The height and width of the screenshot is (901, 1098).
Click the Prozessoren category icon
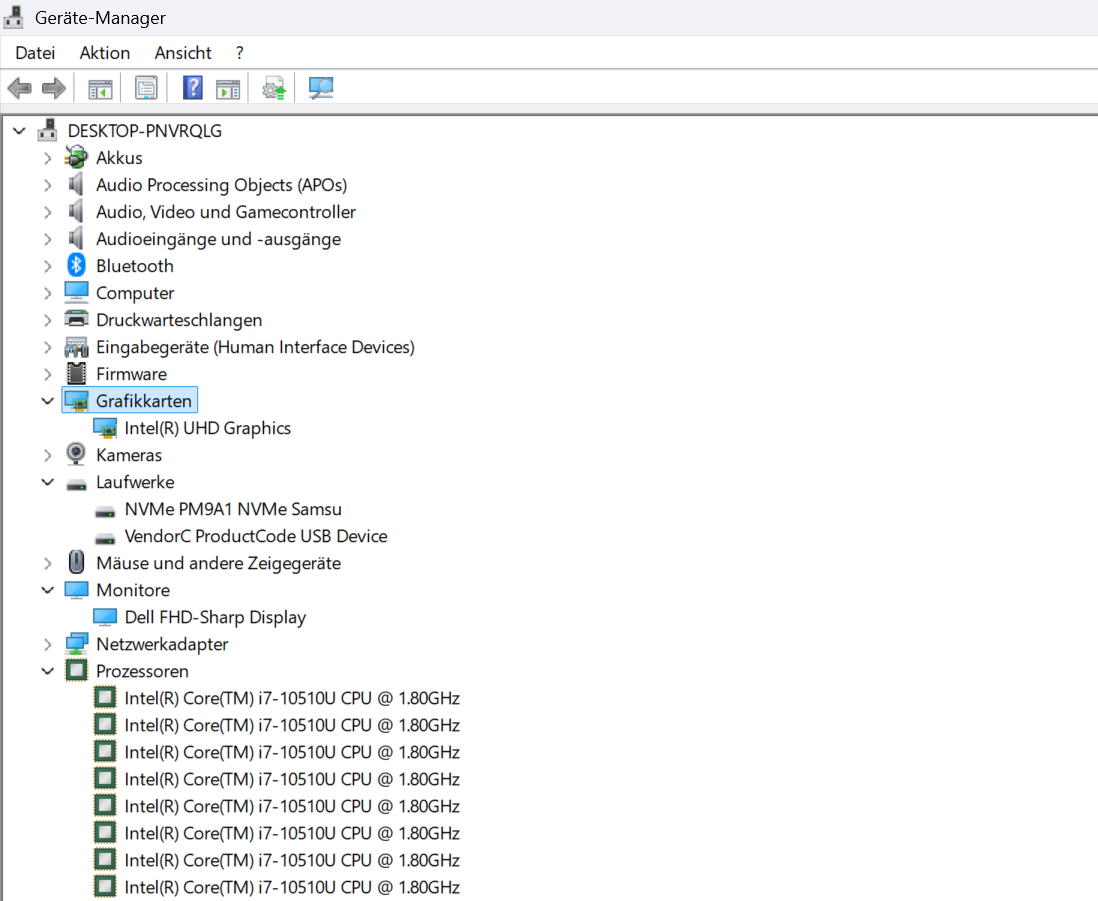[x=76, y=670]
